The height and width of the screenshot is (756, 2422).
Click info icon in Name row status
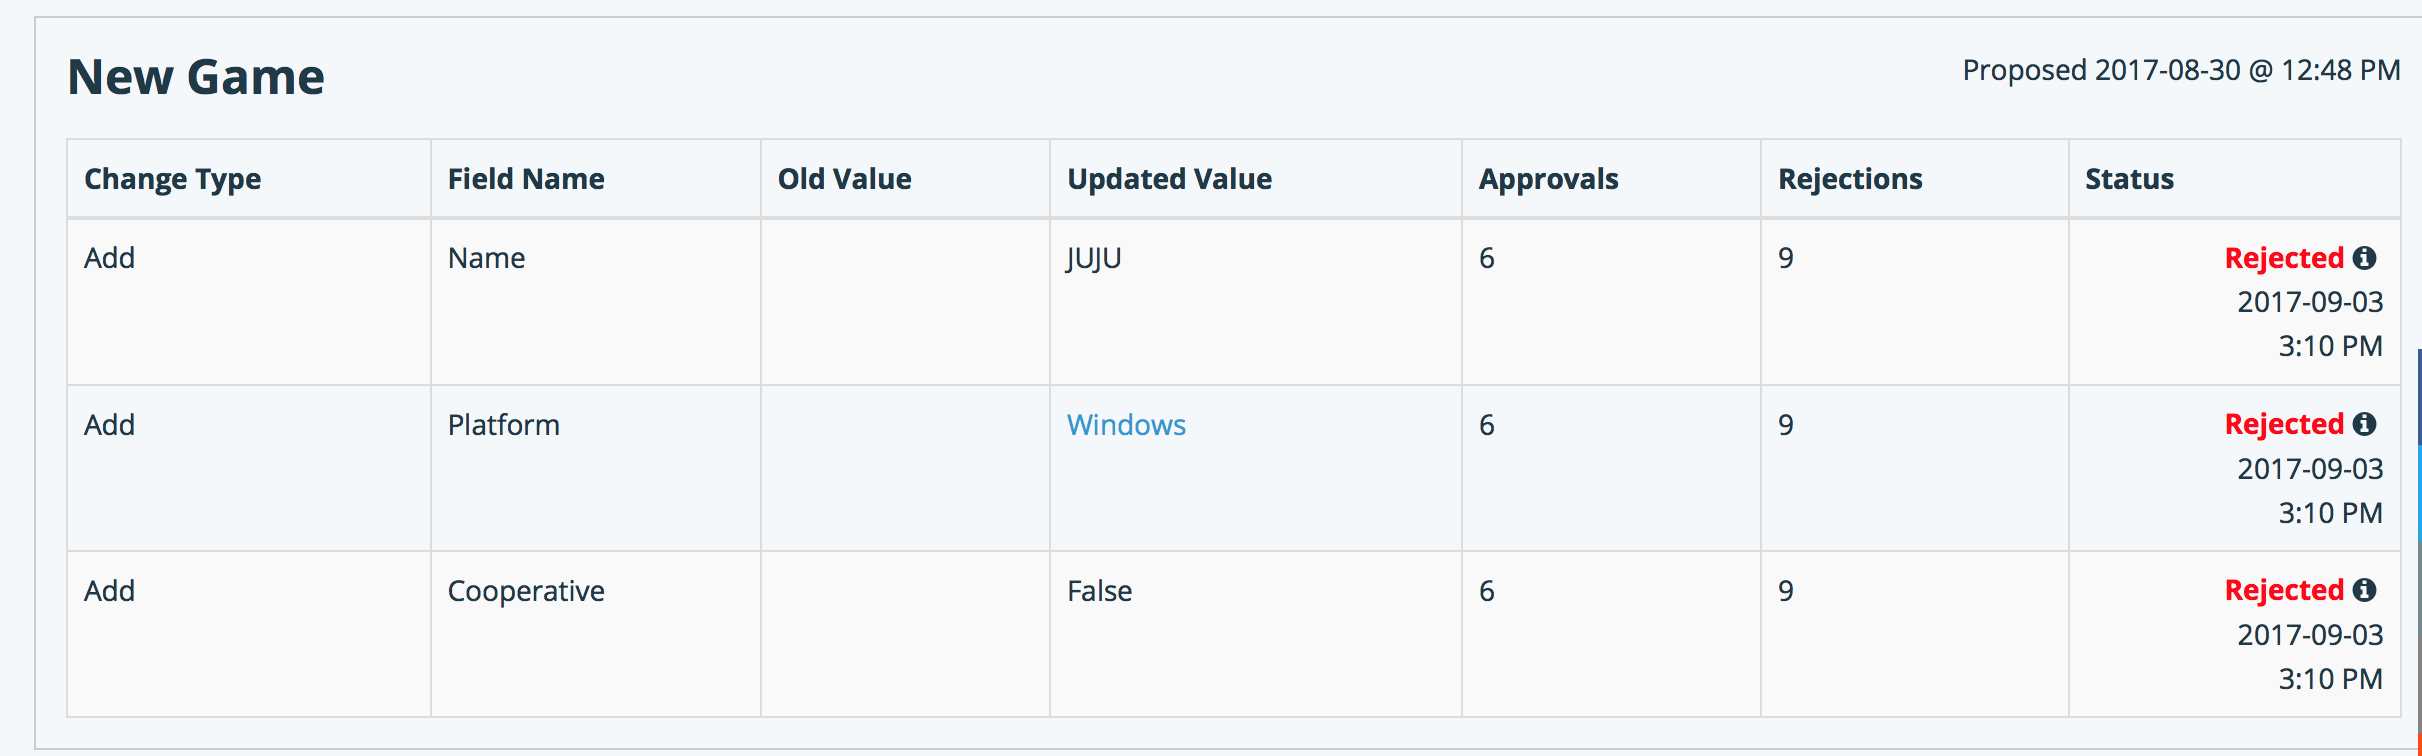[x=2364, y=258]
